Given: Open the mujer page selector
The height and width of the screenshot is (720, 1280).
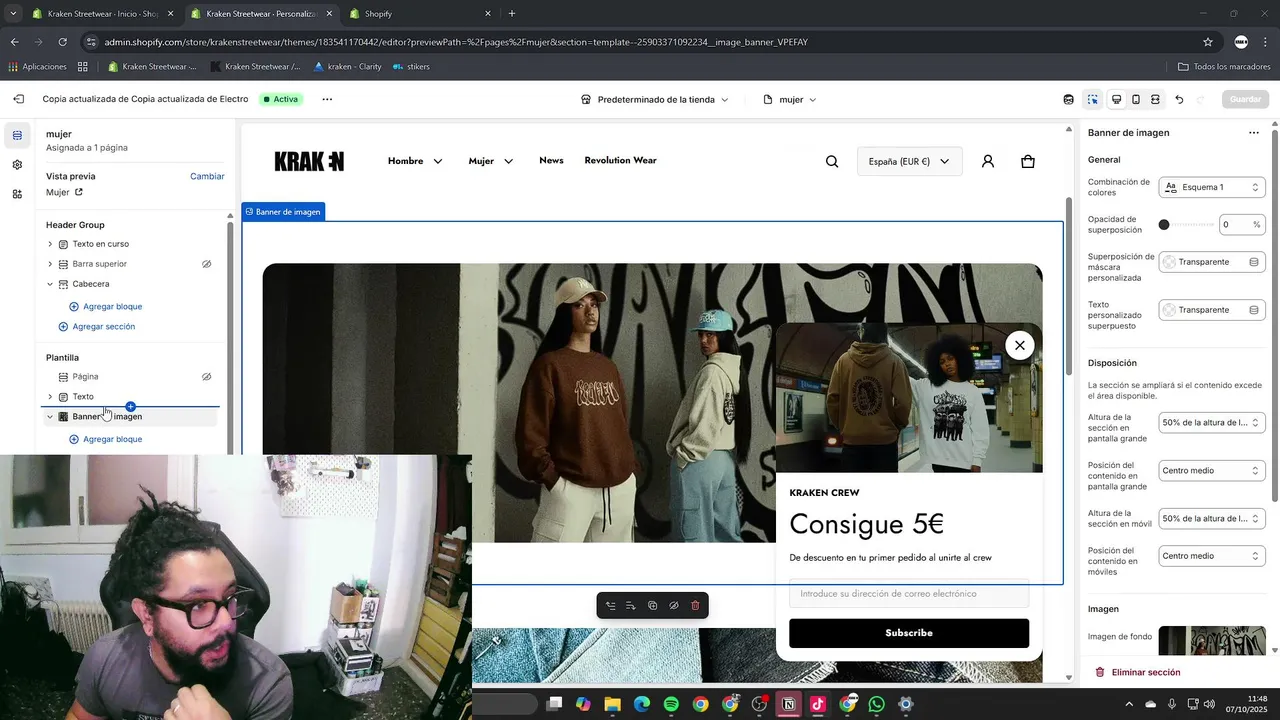Looking at the screenshot, I should [x=790, y=100].
